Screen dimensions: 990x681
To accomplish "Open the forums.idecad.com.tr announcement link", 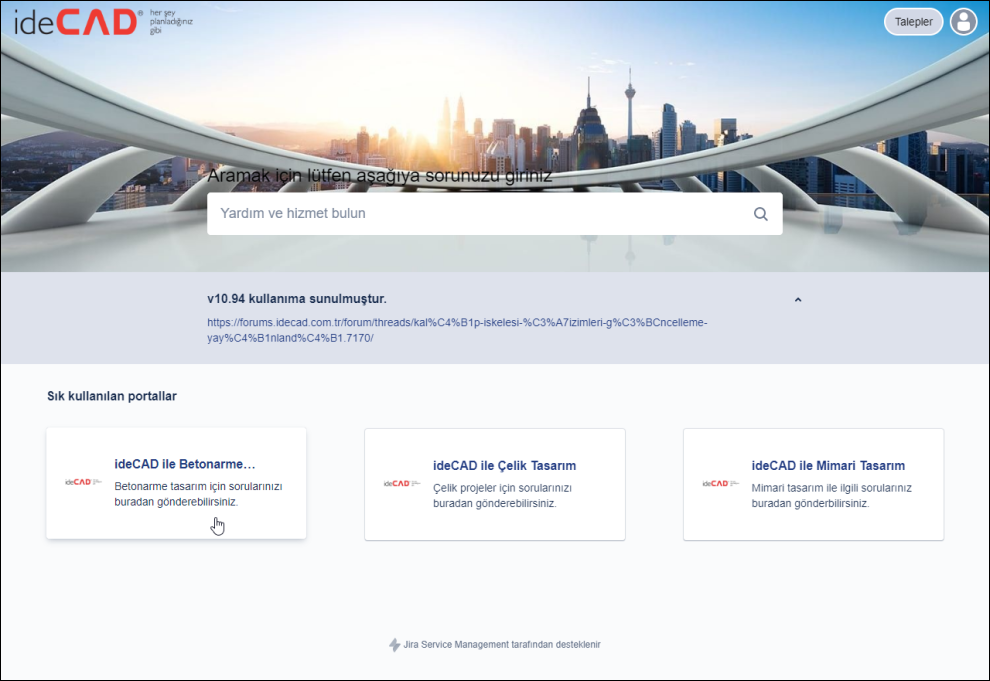I will click(458, 330).
